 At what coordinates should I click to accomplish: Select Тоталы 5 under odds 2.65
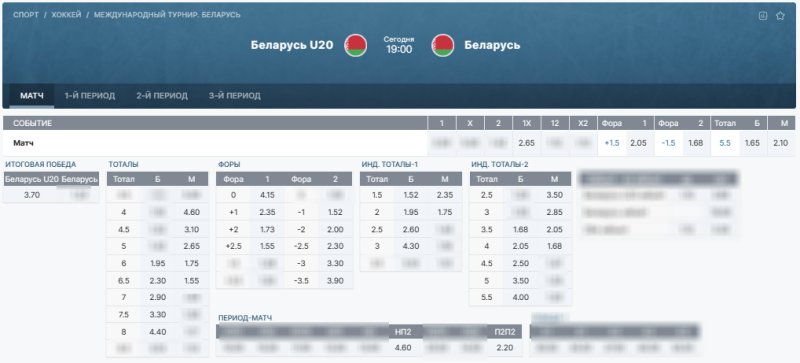pos(191,247)
